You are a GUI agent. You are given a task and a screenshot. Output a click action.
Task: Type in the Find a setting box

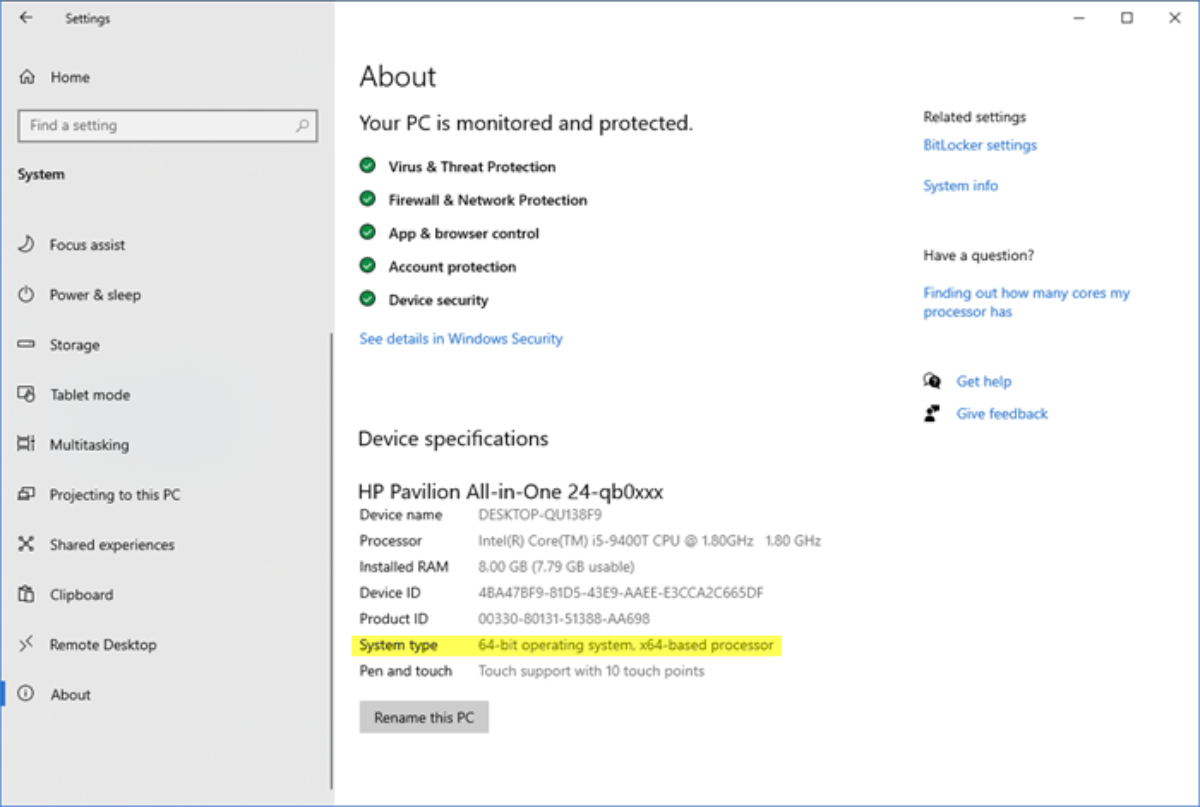[x=155, y=126]
